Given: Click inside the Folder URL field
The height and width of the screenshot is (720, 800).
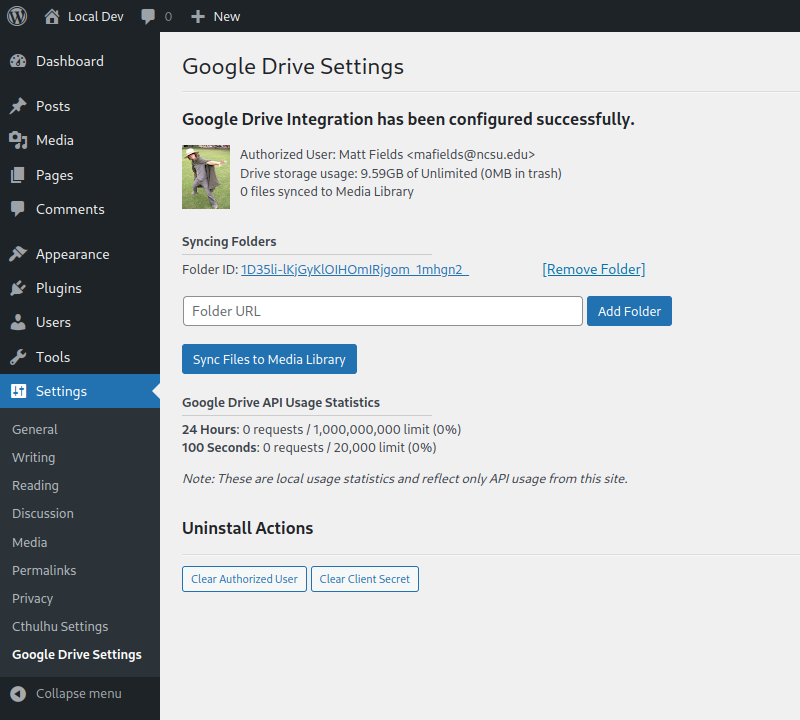Looking at the screenshot, I should tap(382, 311).
